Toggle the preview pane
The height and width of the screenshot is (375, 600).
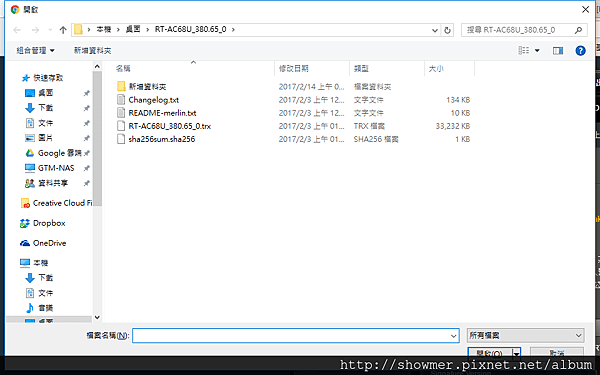tap(558, 51)
